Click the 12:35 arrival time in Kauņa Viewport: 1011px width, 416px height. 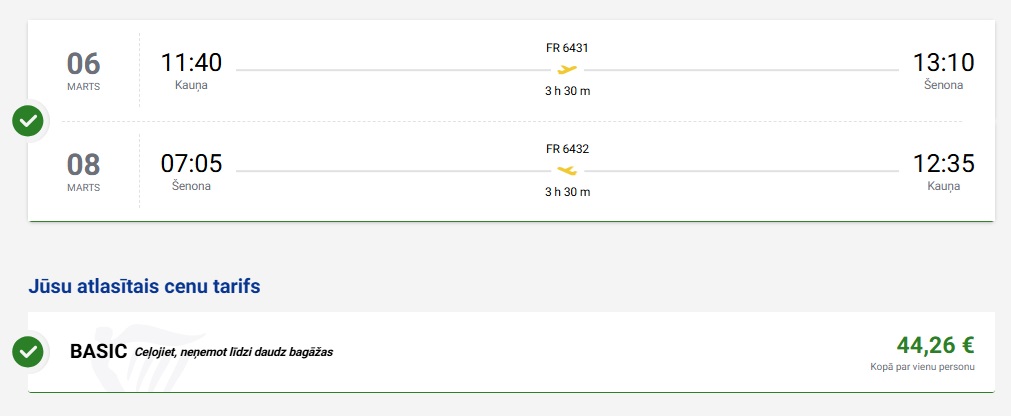coord(943,164)
